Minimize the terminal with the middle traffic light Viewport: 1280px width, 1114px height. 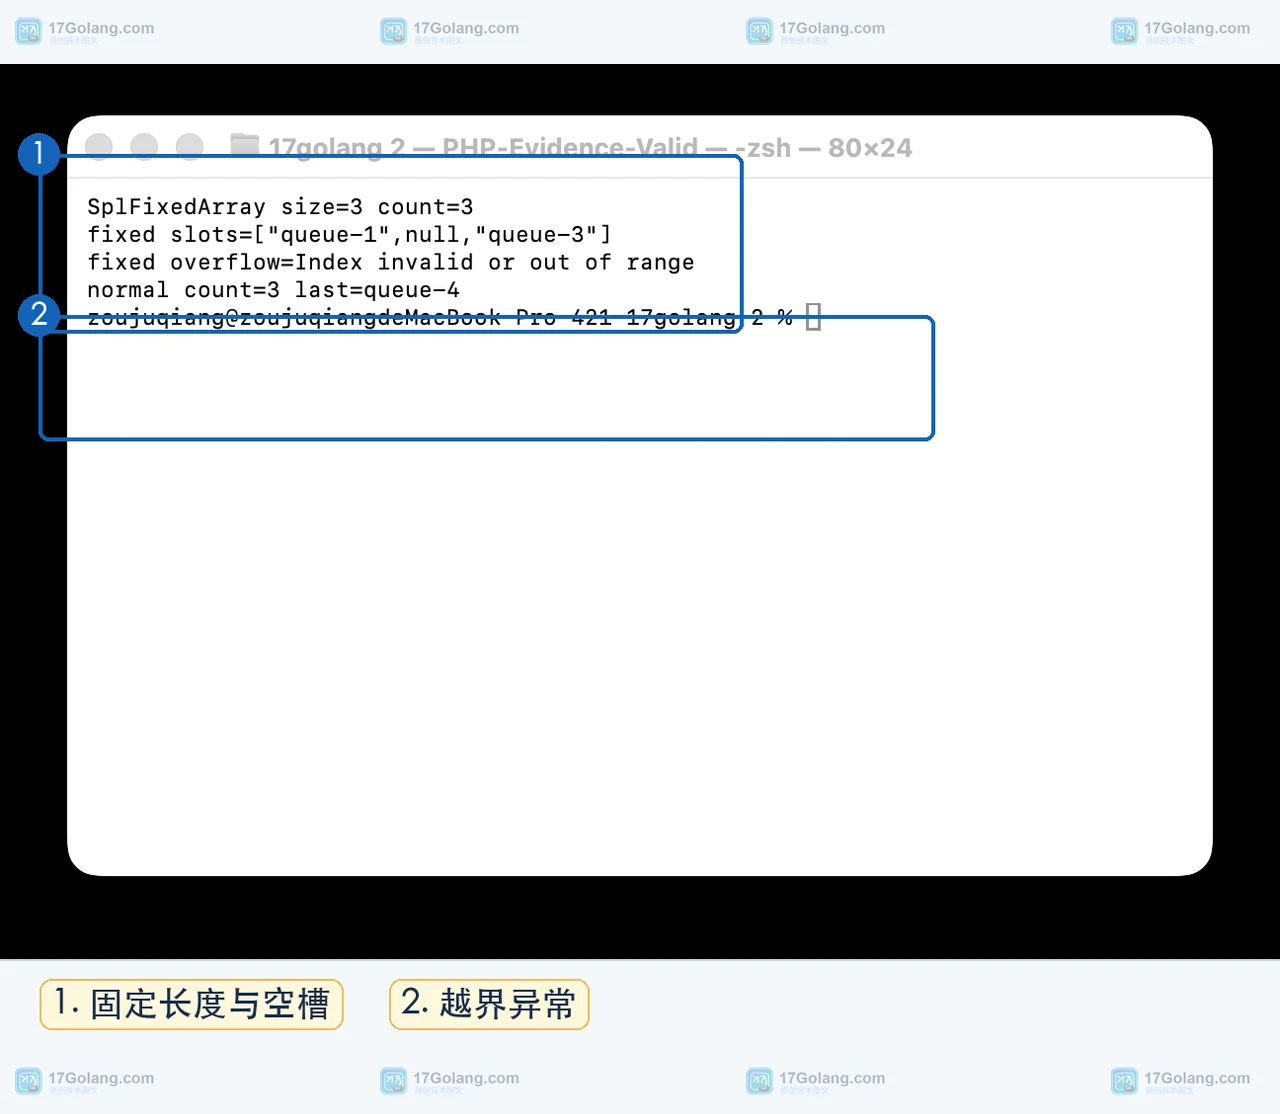pos(144,147)
